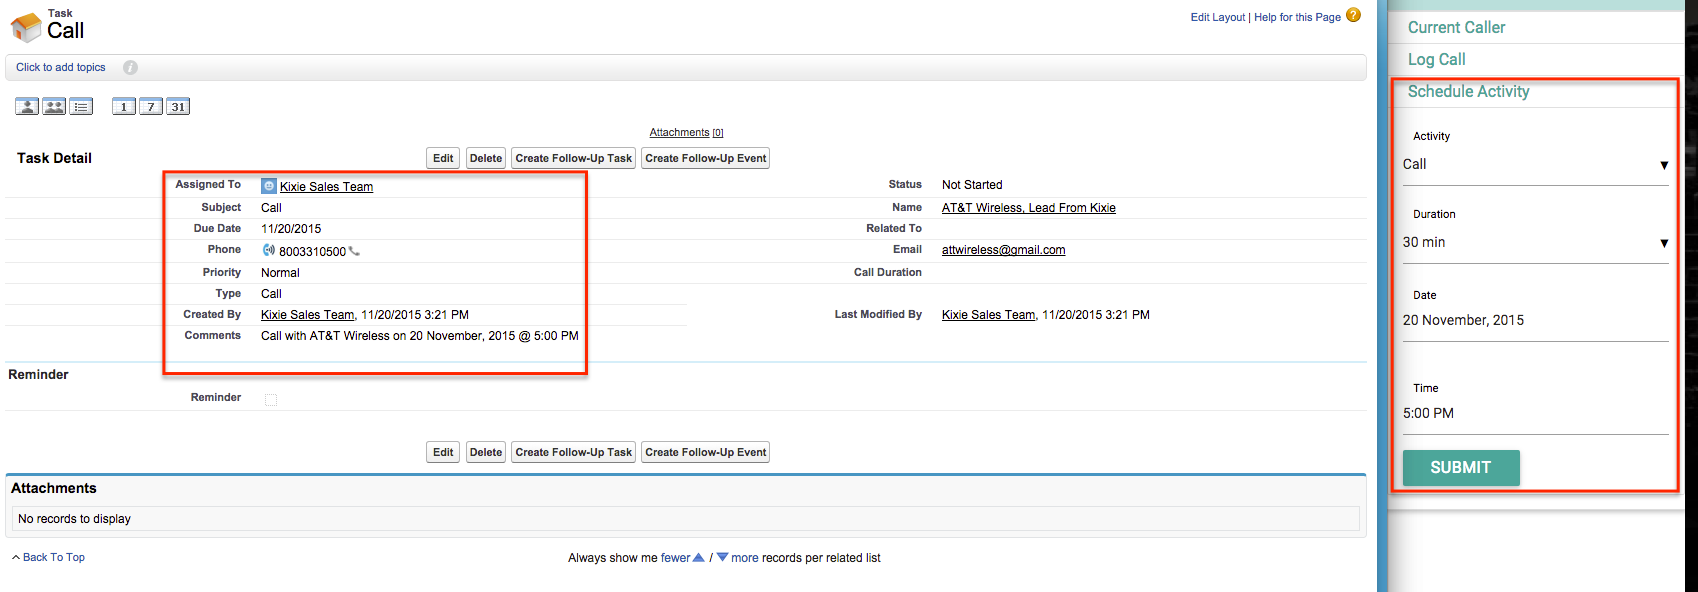The width and height of the screenshot is (1698, 592).
Task: Select the Status value Not Started
Action: 972,185
